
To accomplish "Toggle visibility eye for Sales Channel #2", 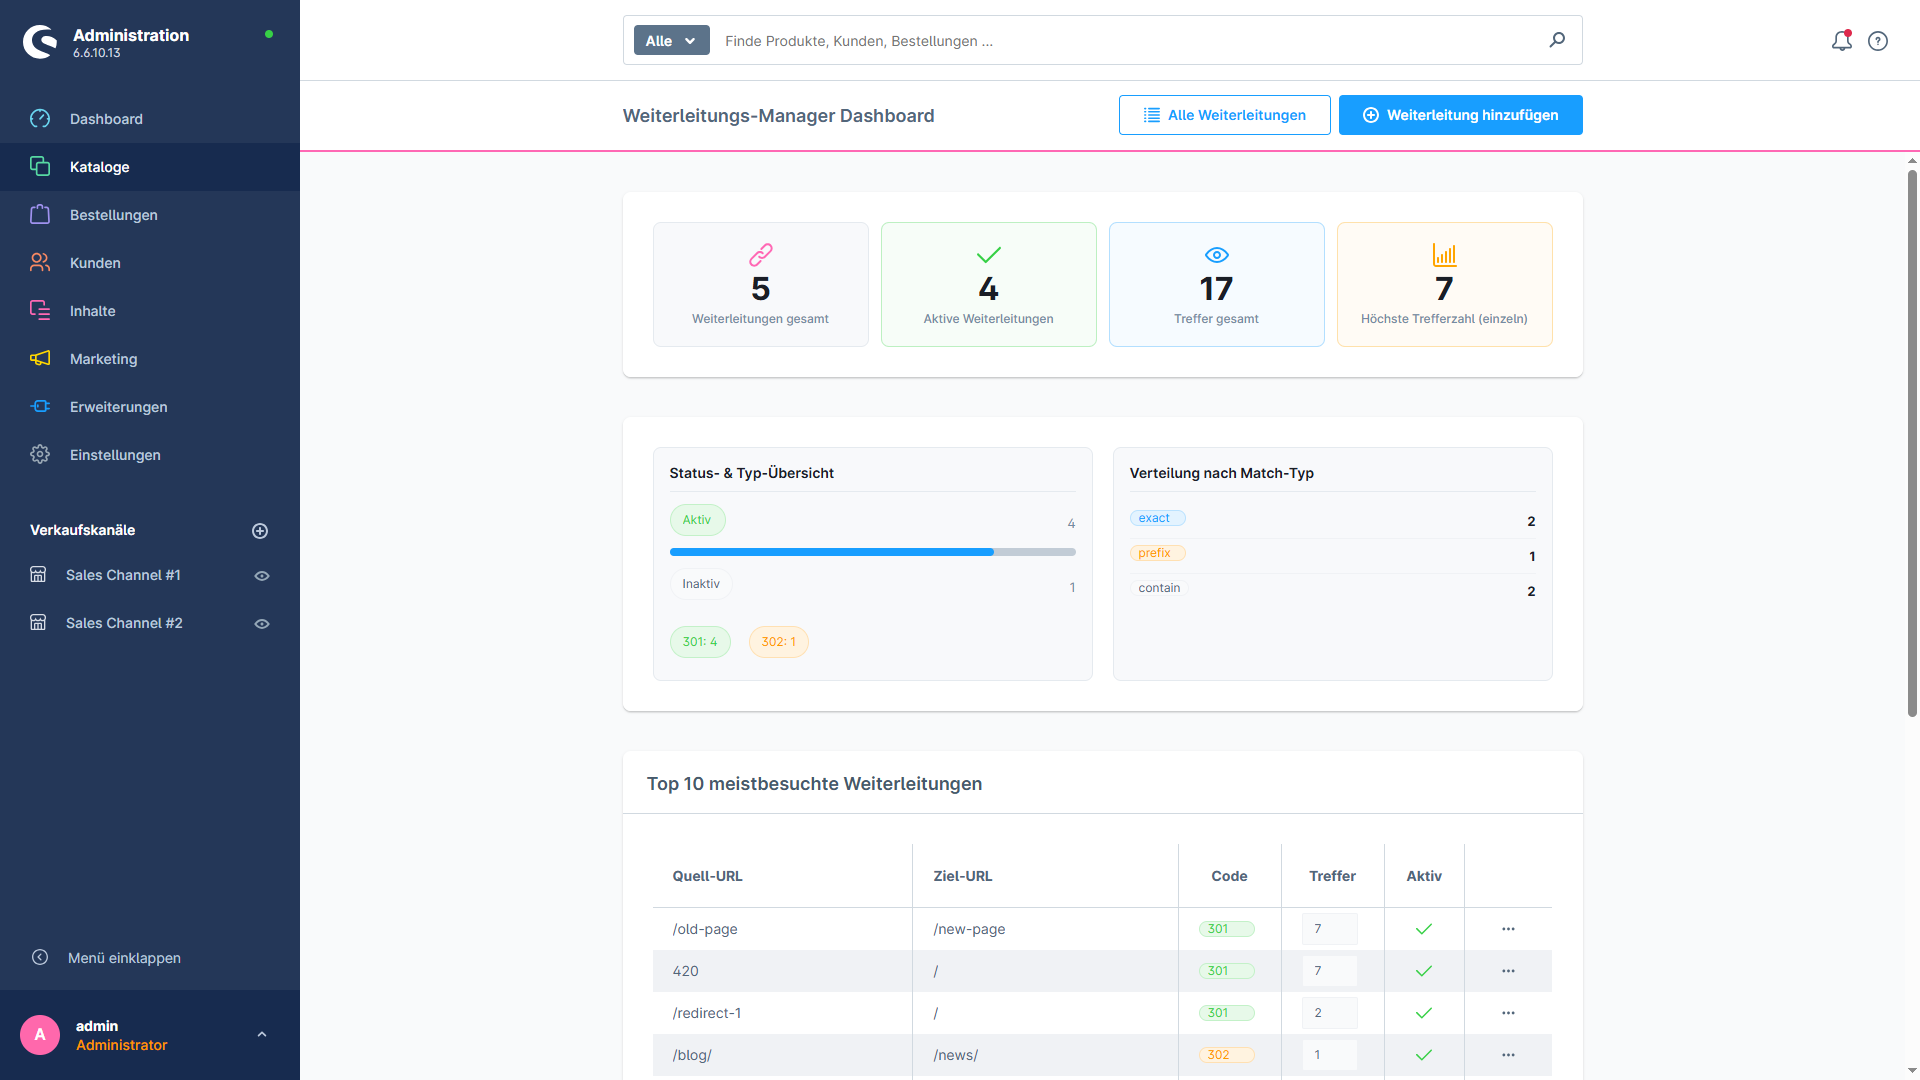I will [262, 624].
